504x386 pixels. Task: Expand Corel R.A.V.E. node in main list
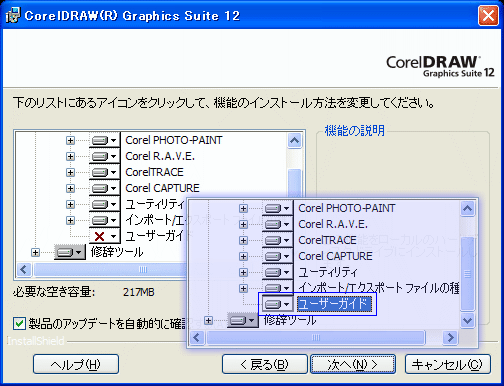[70, 156]
